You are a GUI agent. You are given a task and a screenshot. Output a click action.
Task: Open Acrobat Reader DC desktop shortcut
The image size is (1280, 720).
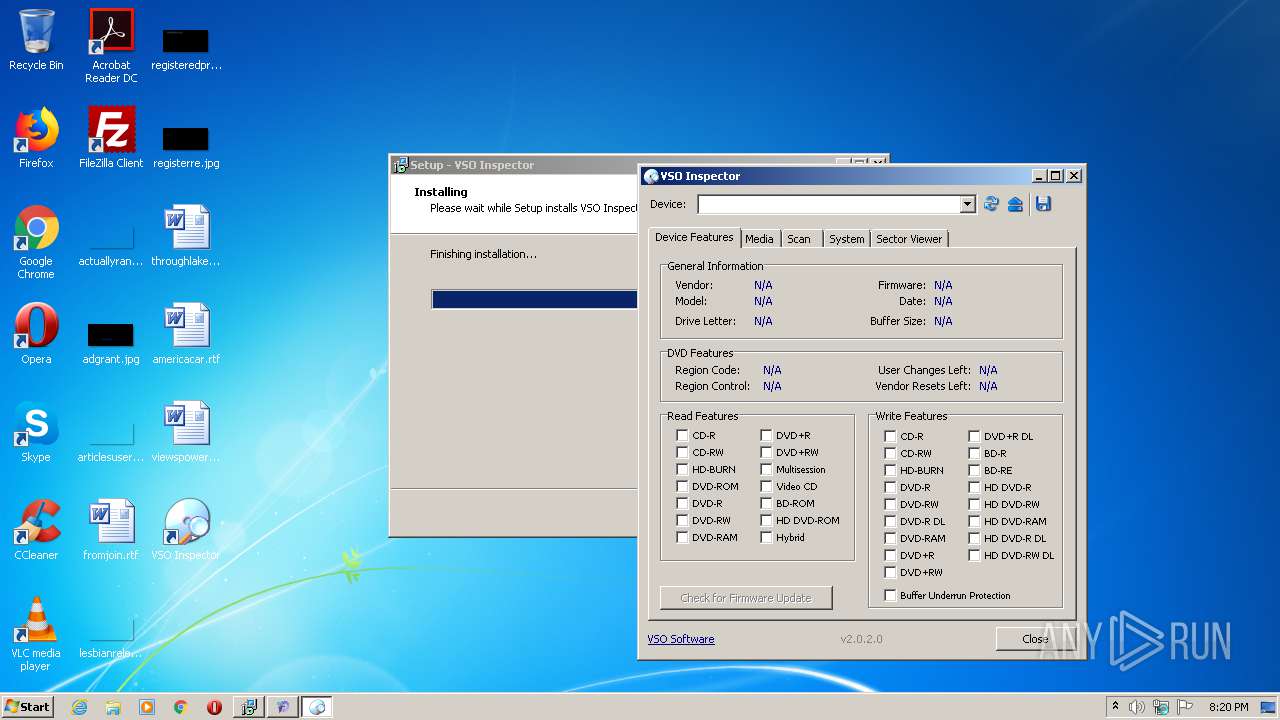(111, 46)
